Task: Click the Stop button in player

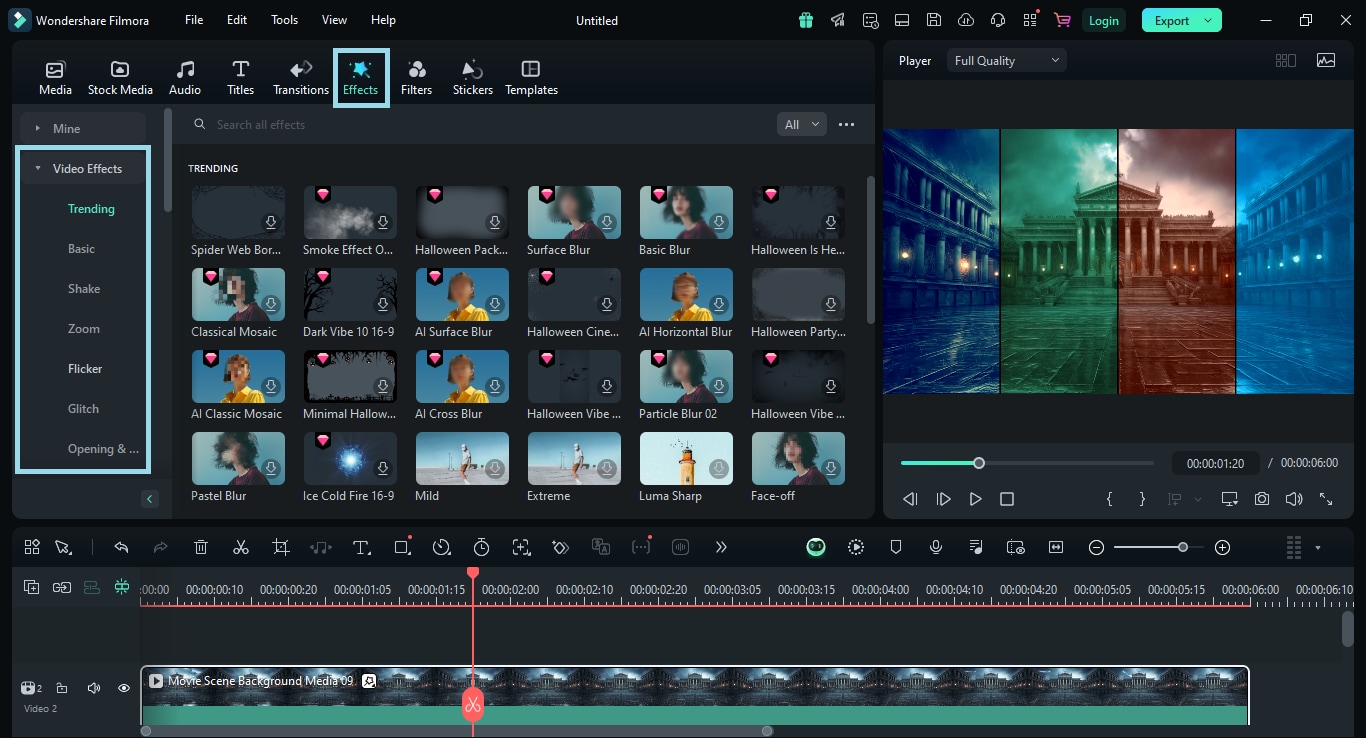Action: (1007, 498)
